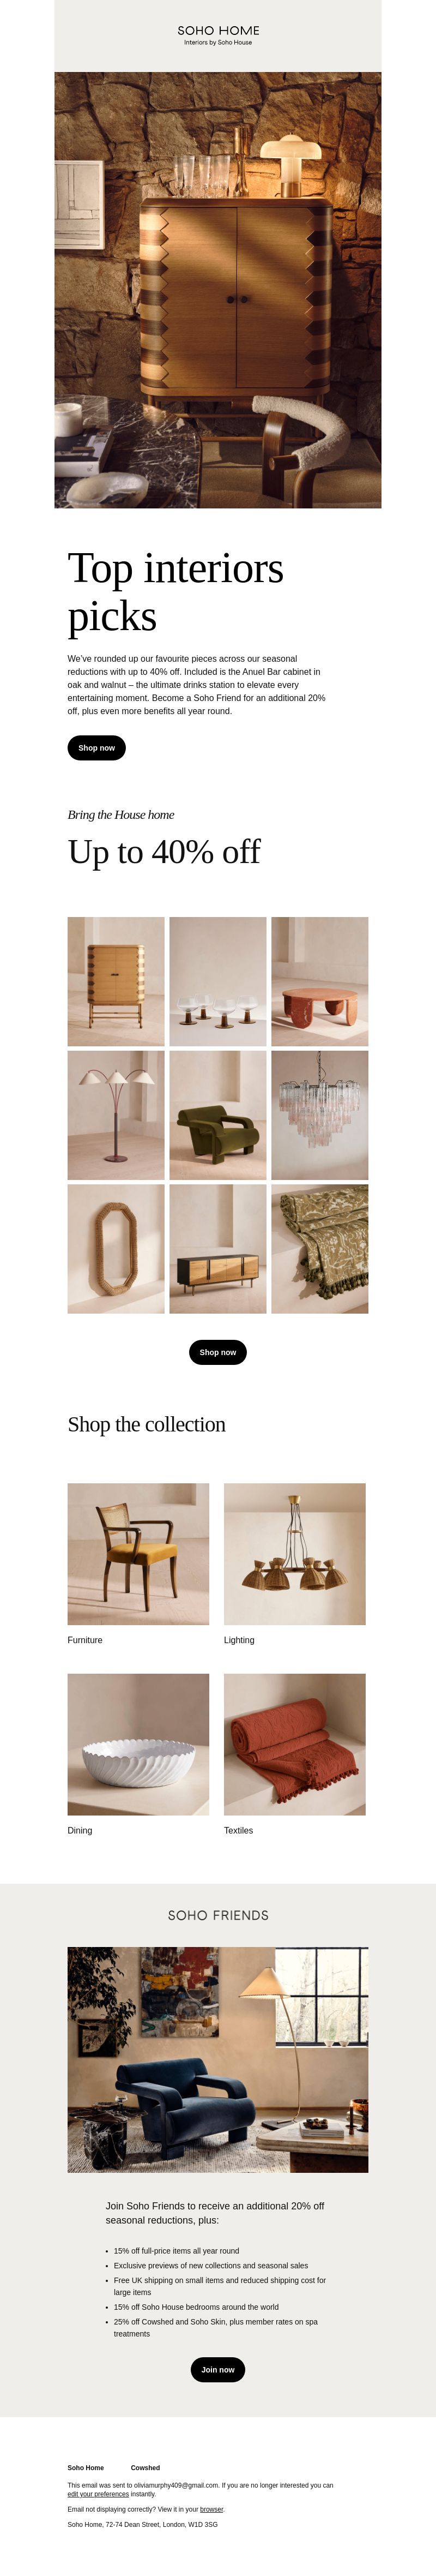Open the sideboard cabinet product thumbnail
This screenshot has width=436, height=2576.
click(x=218, y=1249)
